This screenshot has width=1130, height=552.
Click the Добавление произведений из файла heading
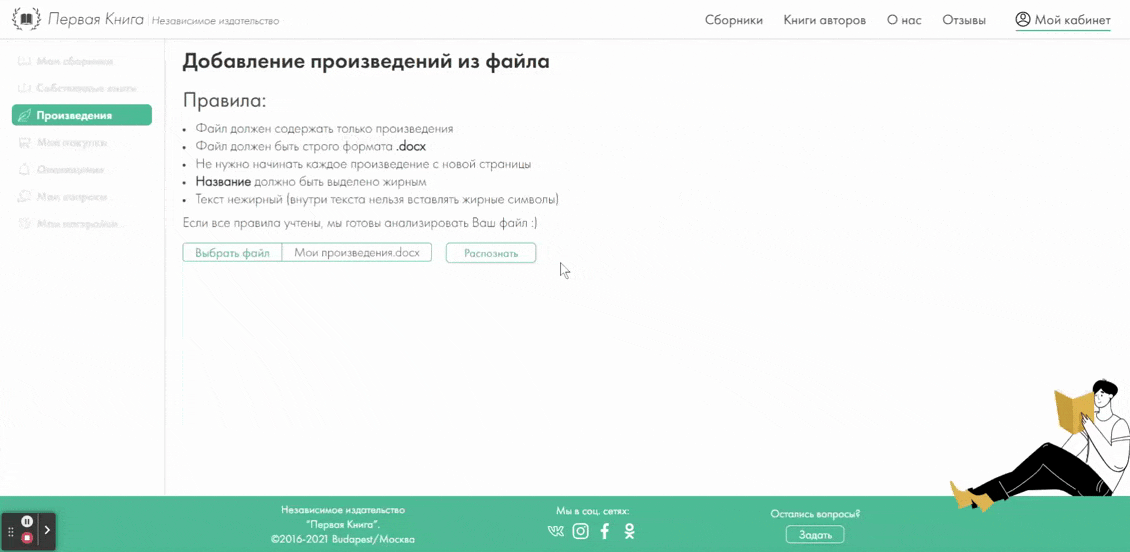pos(366,61)
